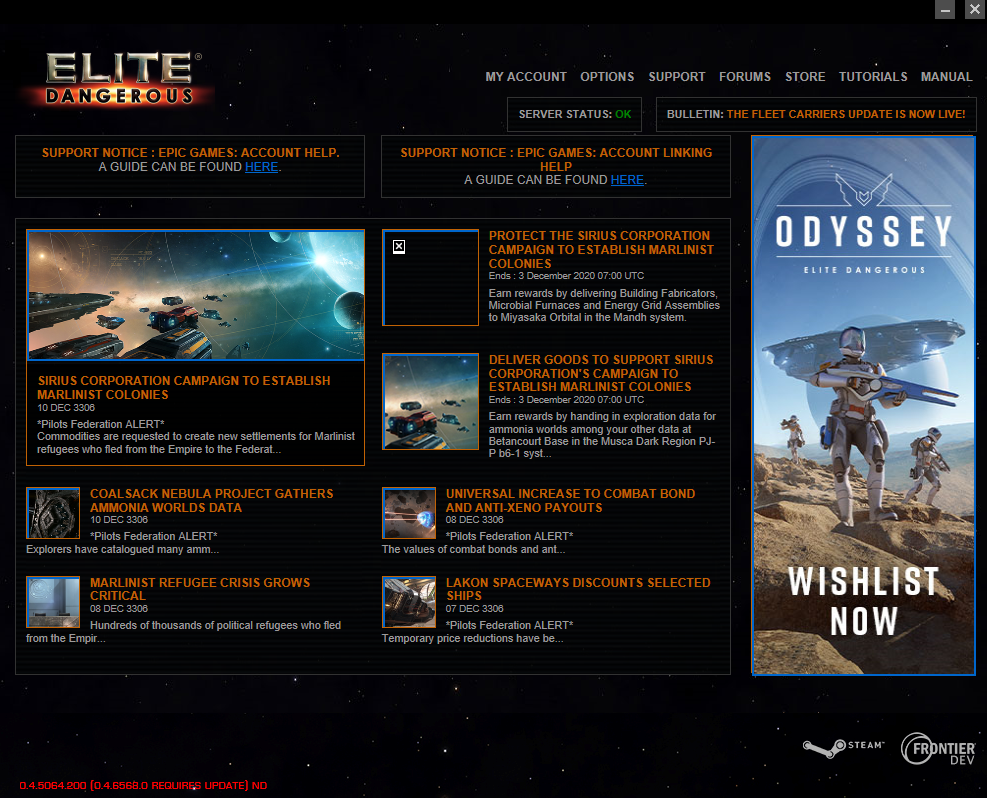The image size is (987, 798).
Task: Open the Universal Increase to Combat Bond thumbnail
Action: click(409, 513)
